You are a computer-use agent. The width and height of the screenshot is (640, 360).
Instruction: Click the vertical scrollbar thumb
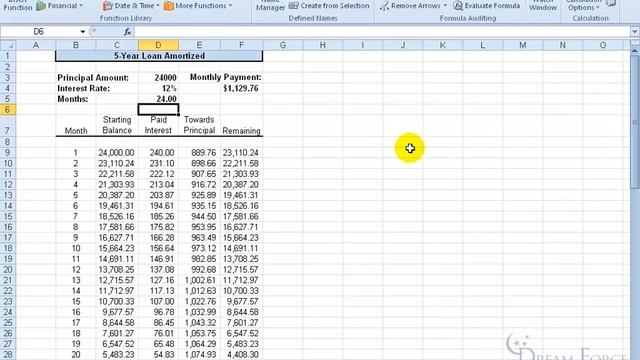635,122
